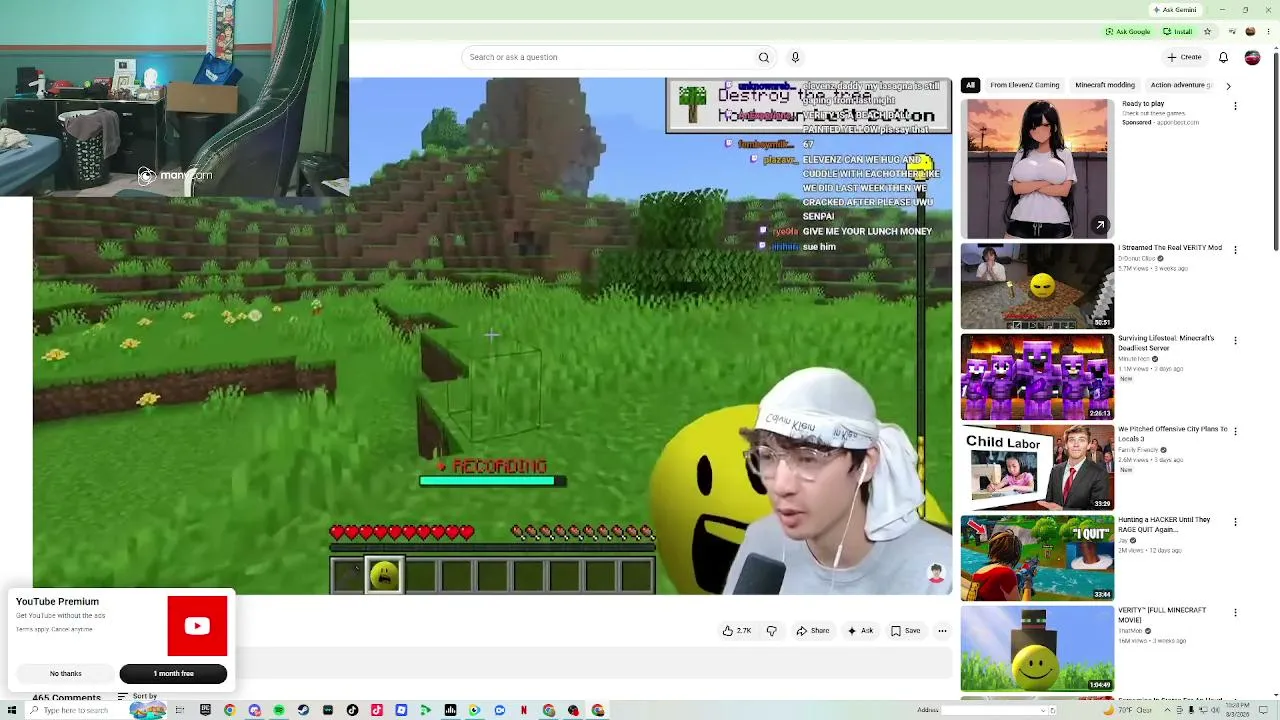Open the Child Labor video thumbnail
Image resolution: width=1280 pixels, height=720 pixels.
click(x=1037, y=467)
